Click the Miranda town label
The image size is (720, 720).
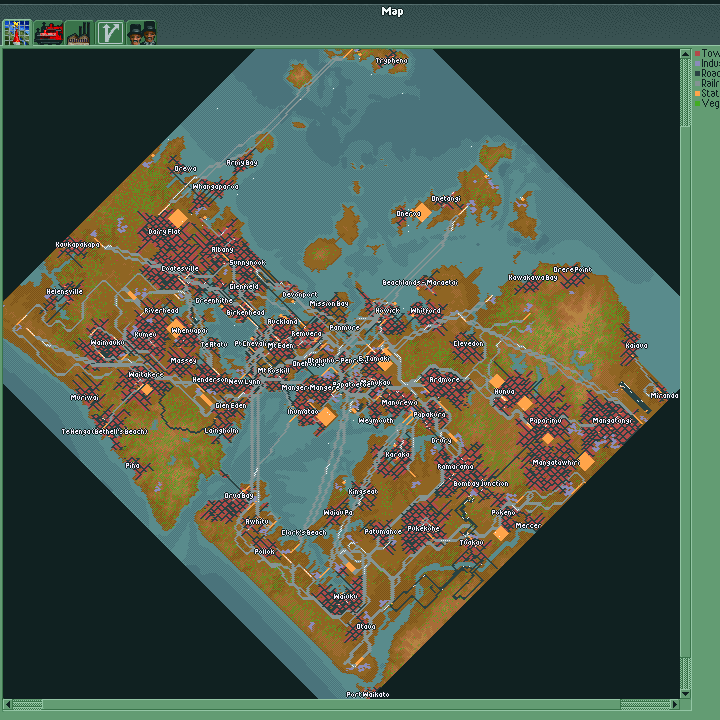pyautogui.click(x=664, y=395)
